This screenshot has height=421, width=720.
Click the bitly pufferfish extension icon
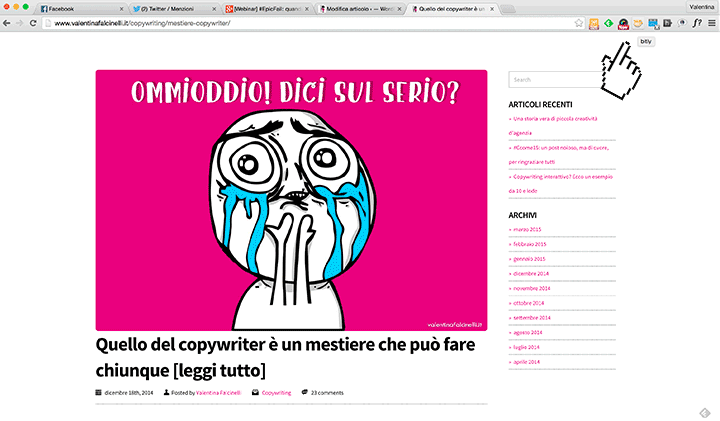click(x=638, y=23)
